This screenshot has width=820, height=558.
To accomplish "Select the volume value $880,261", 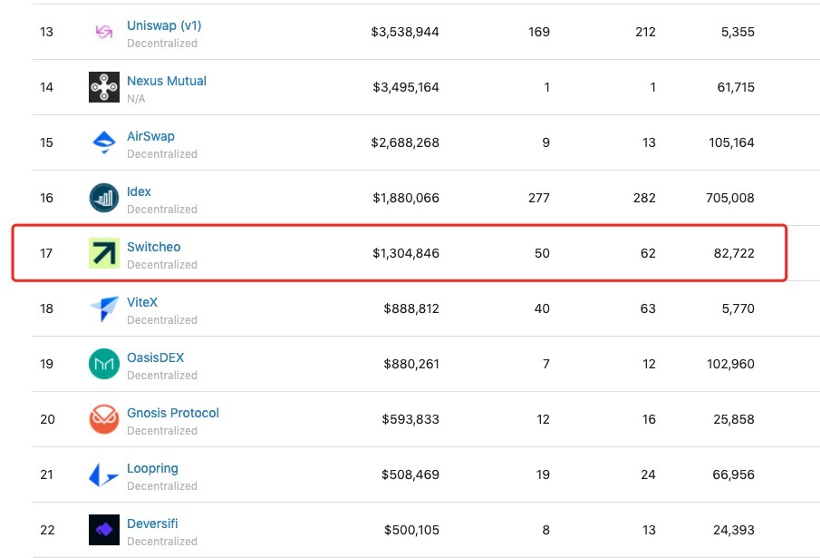I will click(x=412, y=364).
